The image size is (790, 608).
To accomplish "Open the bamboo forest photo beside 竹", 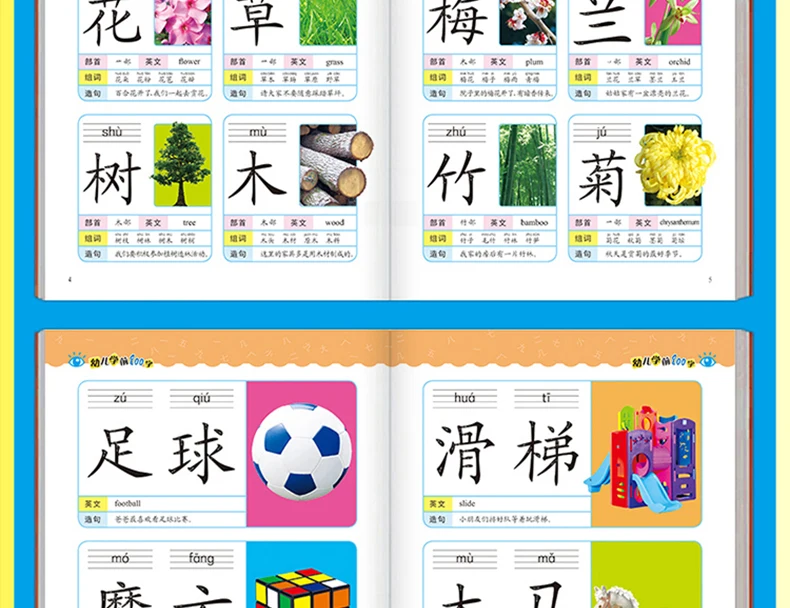I will pyautogui.click(x=528, y=165).
